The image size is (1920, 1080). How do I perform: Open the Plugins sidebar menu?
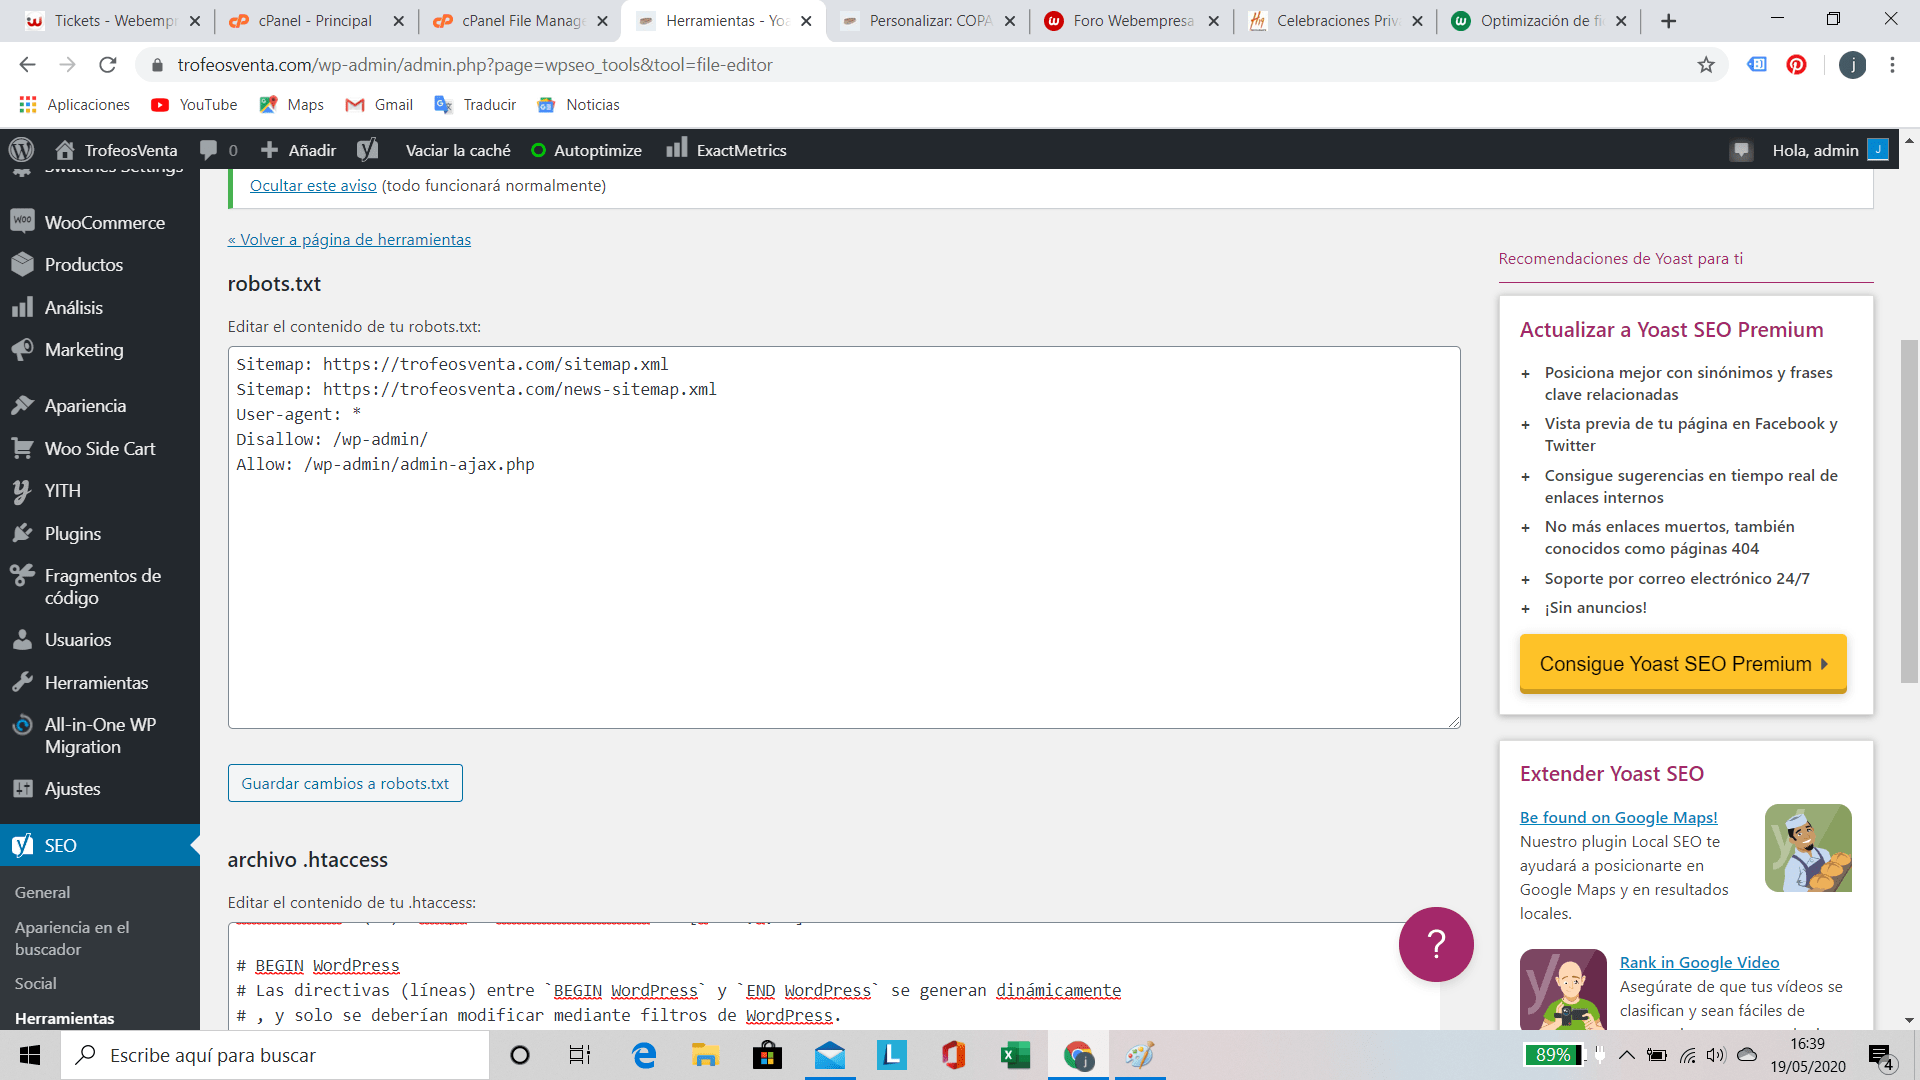pos(100,534)
